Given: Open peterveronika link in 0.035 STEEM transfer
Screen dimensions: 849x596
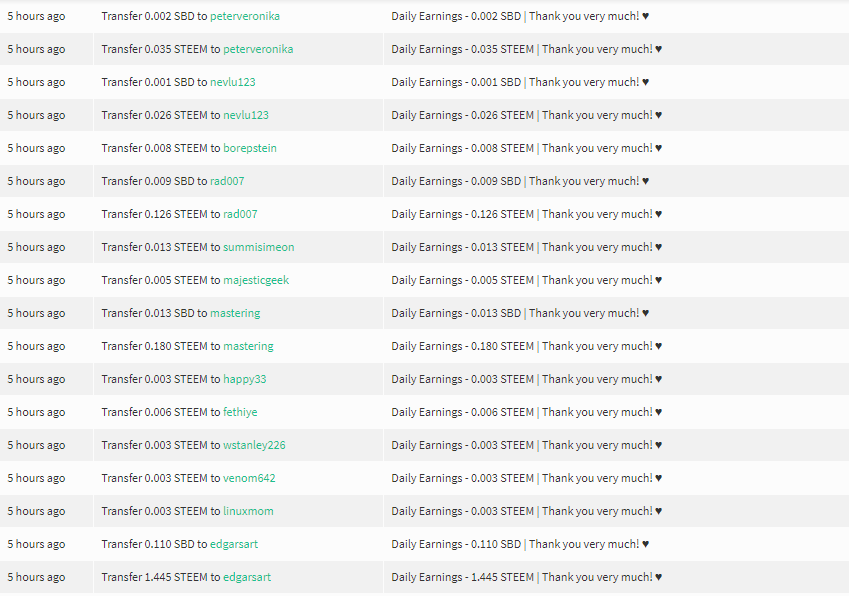Looking at the screenshot, I should coord(258,49).
